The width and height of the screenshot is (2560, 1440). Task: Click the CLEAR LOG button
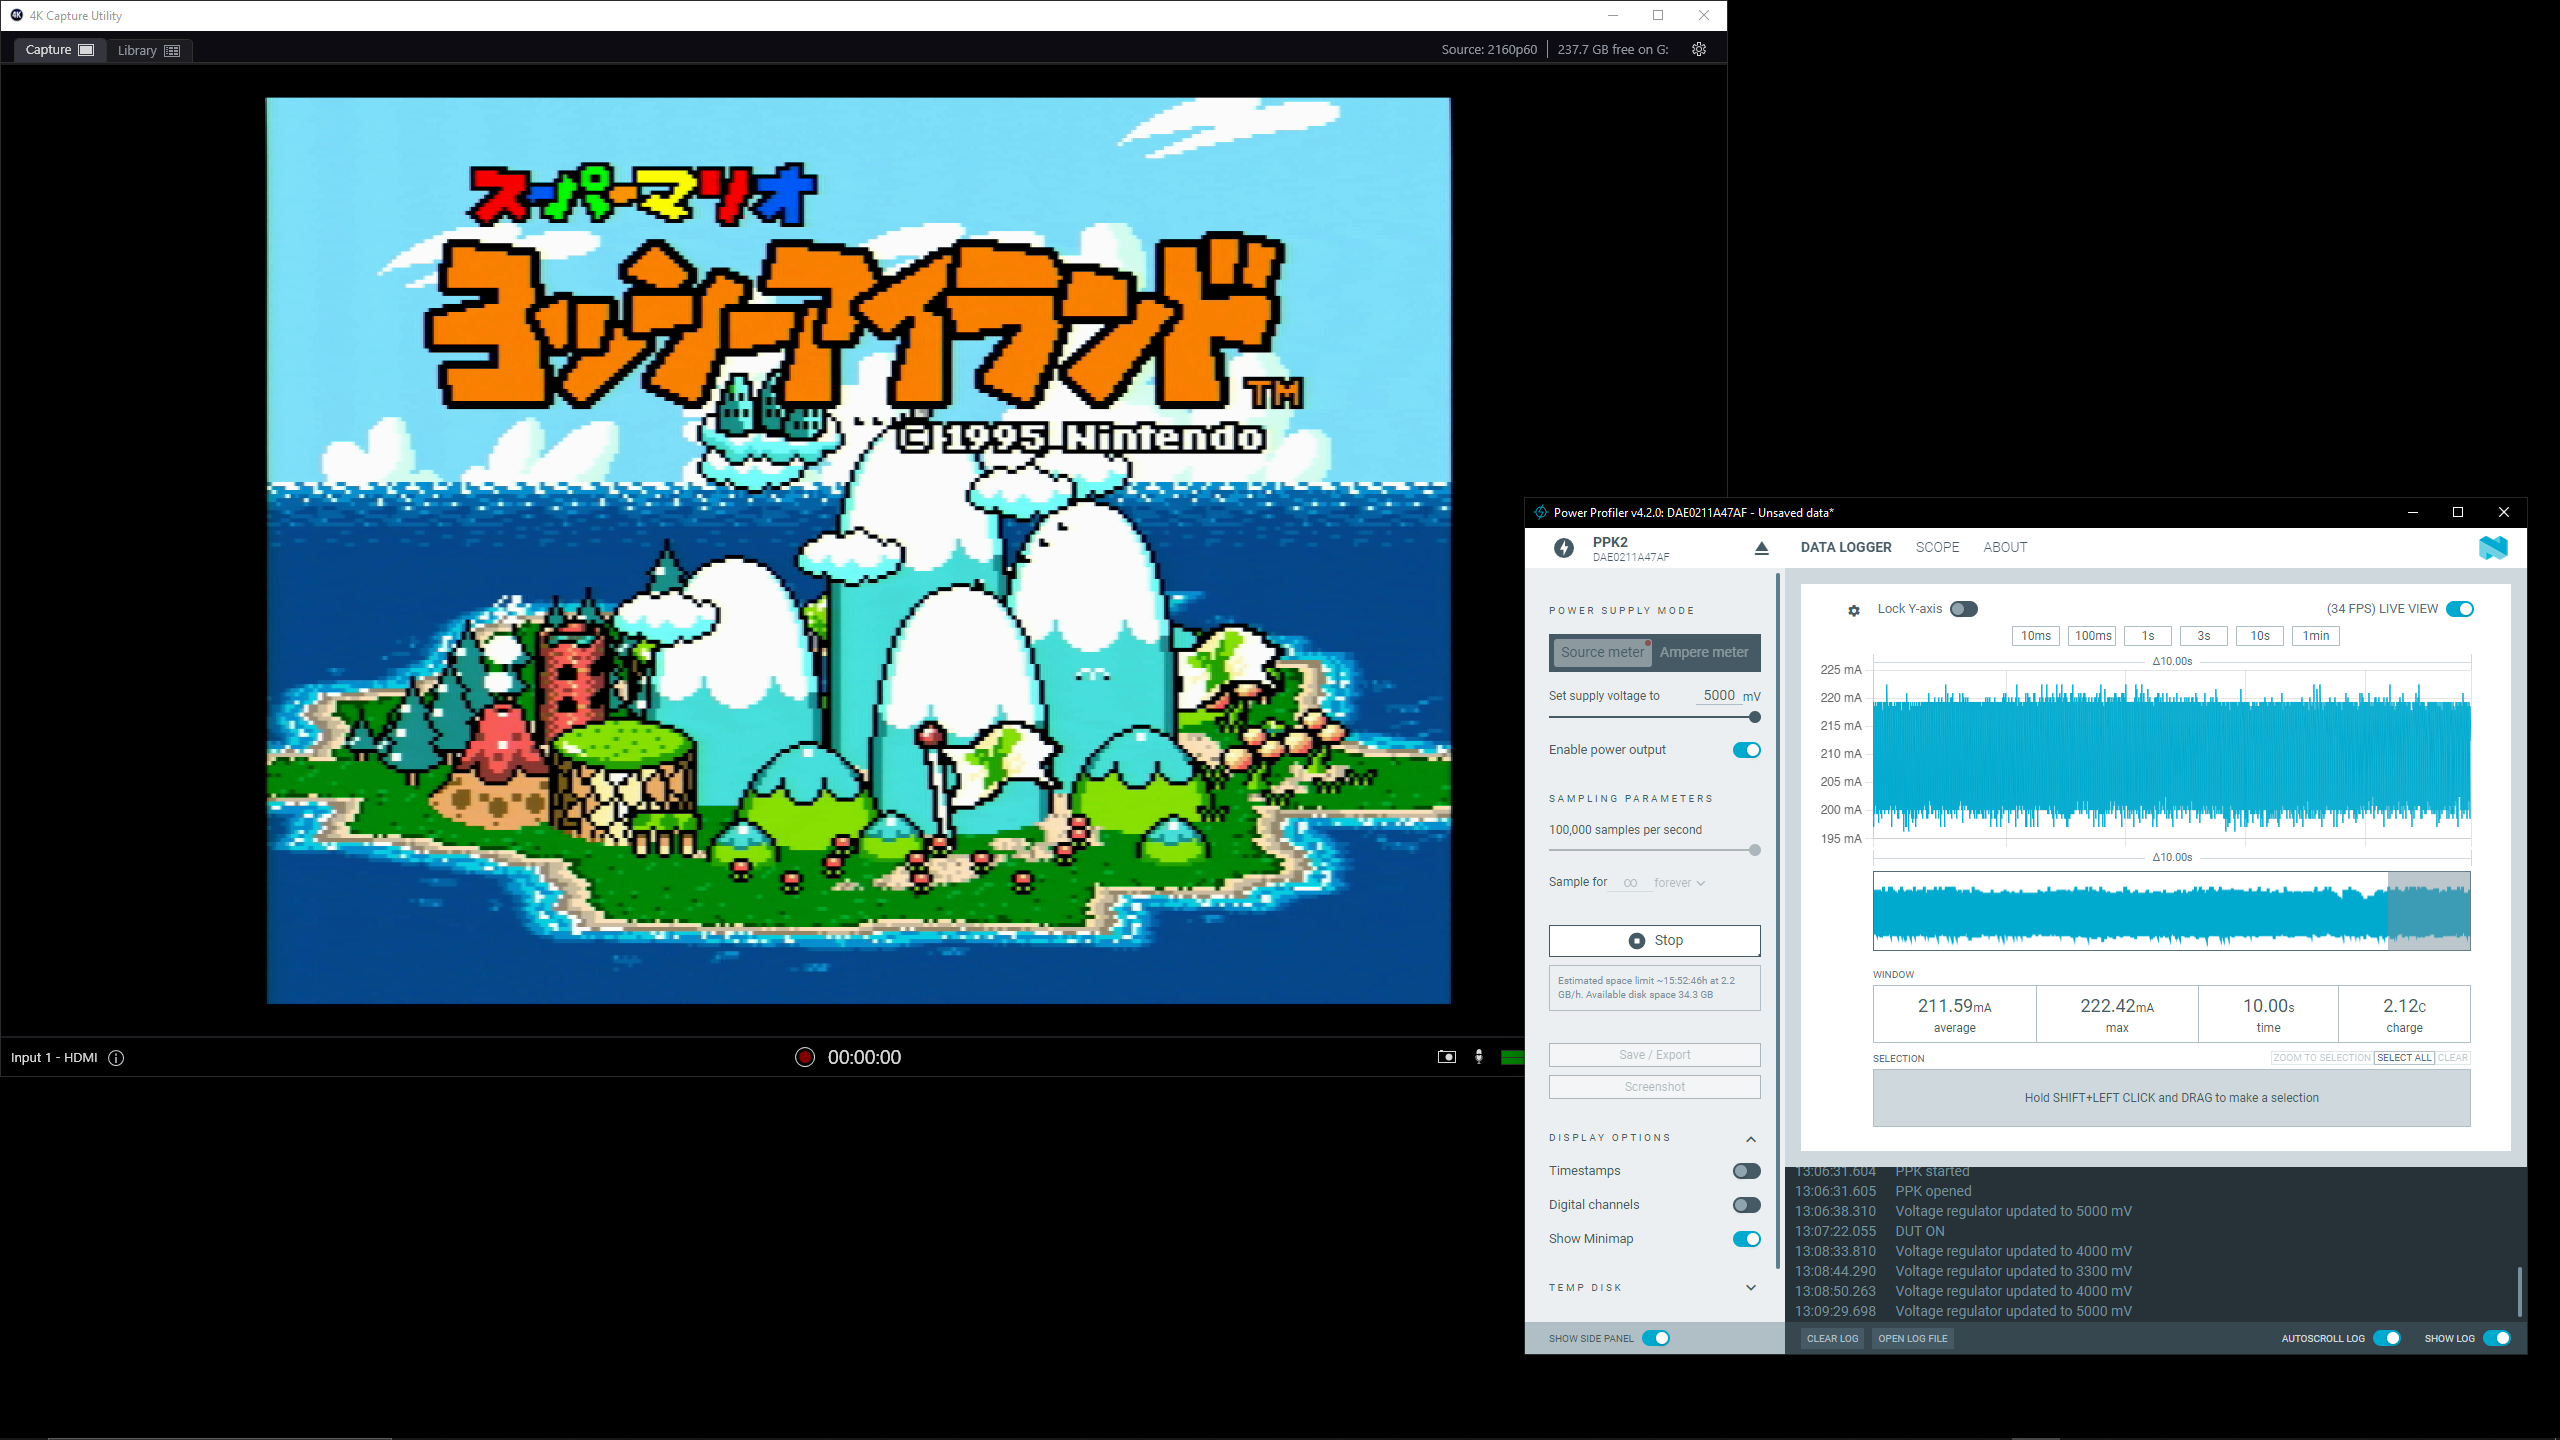point(1832,1339)
